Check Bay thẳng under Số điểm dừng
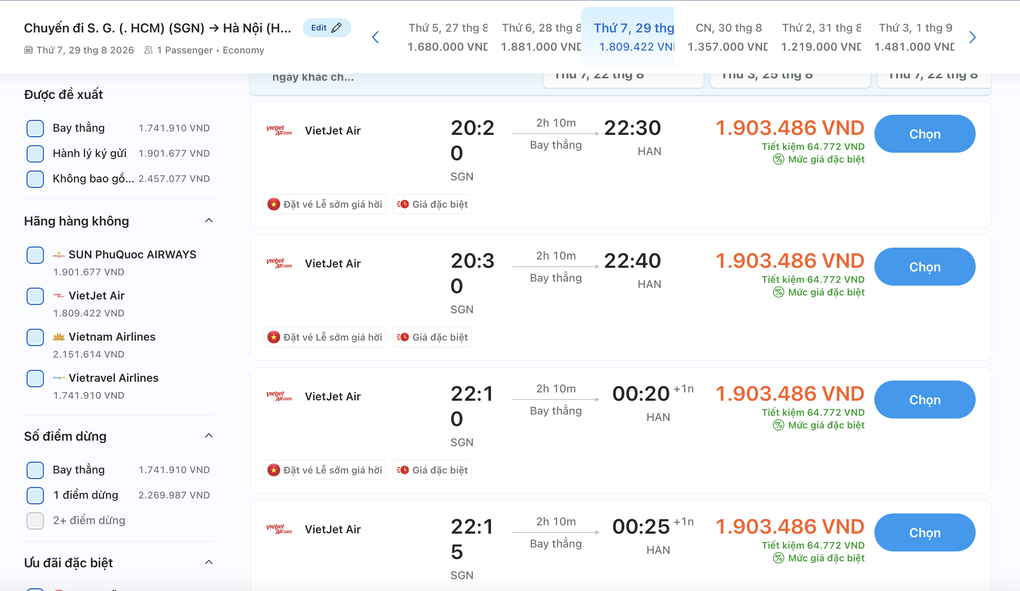Viewport: 1020px width, 591px height. pos(35,469)
